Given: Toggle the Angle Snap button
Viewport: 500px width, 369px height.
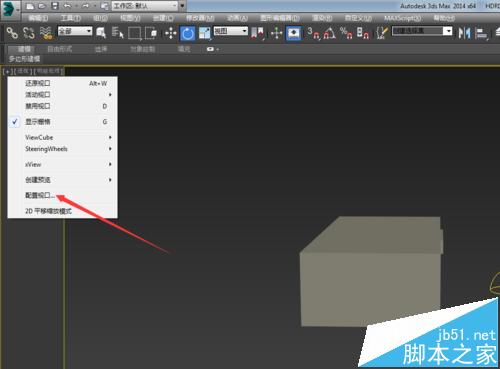Looking at the screenshot, I should click(x=329, y=33).
